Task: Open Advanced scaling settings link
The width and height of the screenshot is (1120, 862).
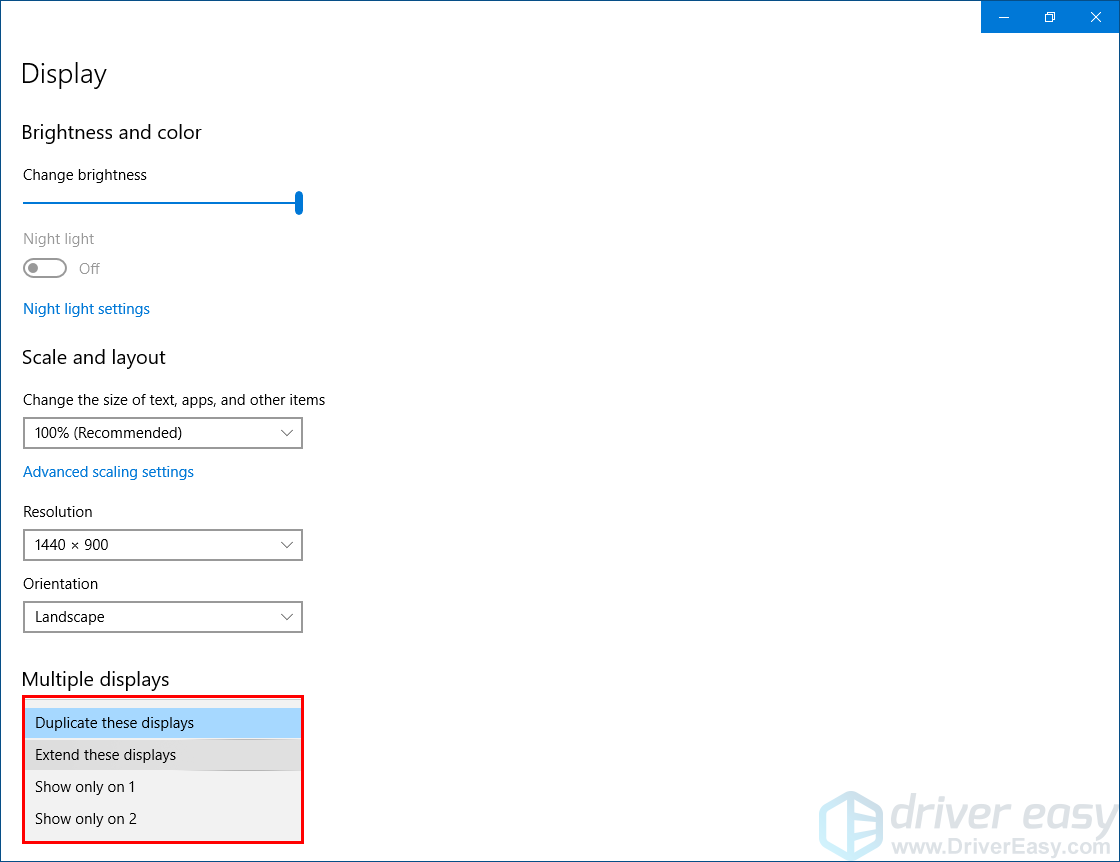Action: 108,472
